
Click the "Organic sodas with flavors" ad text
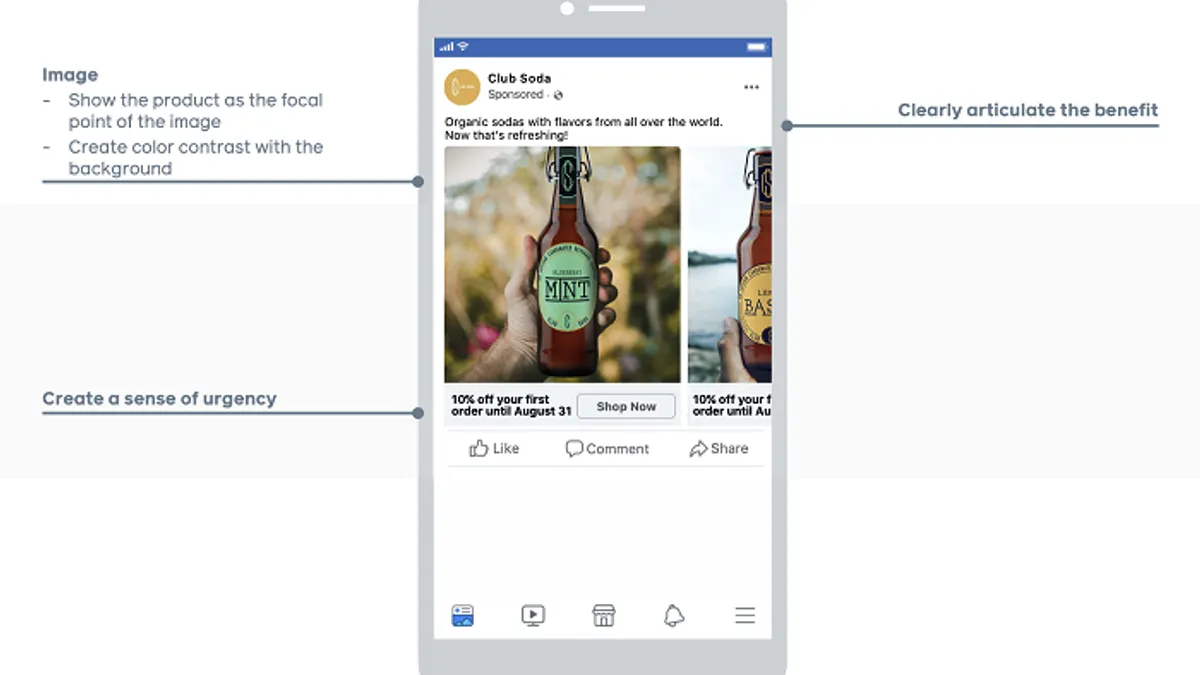tap(583, 128)
